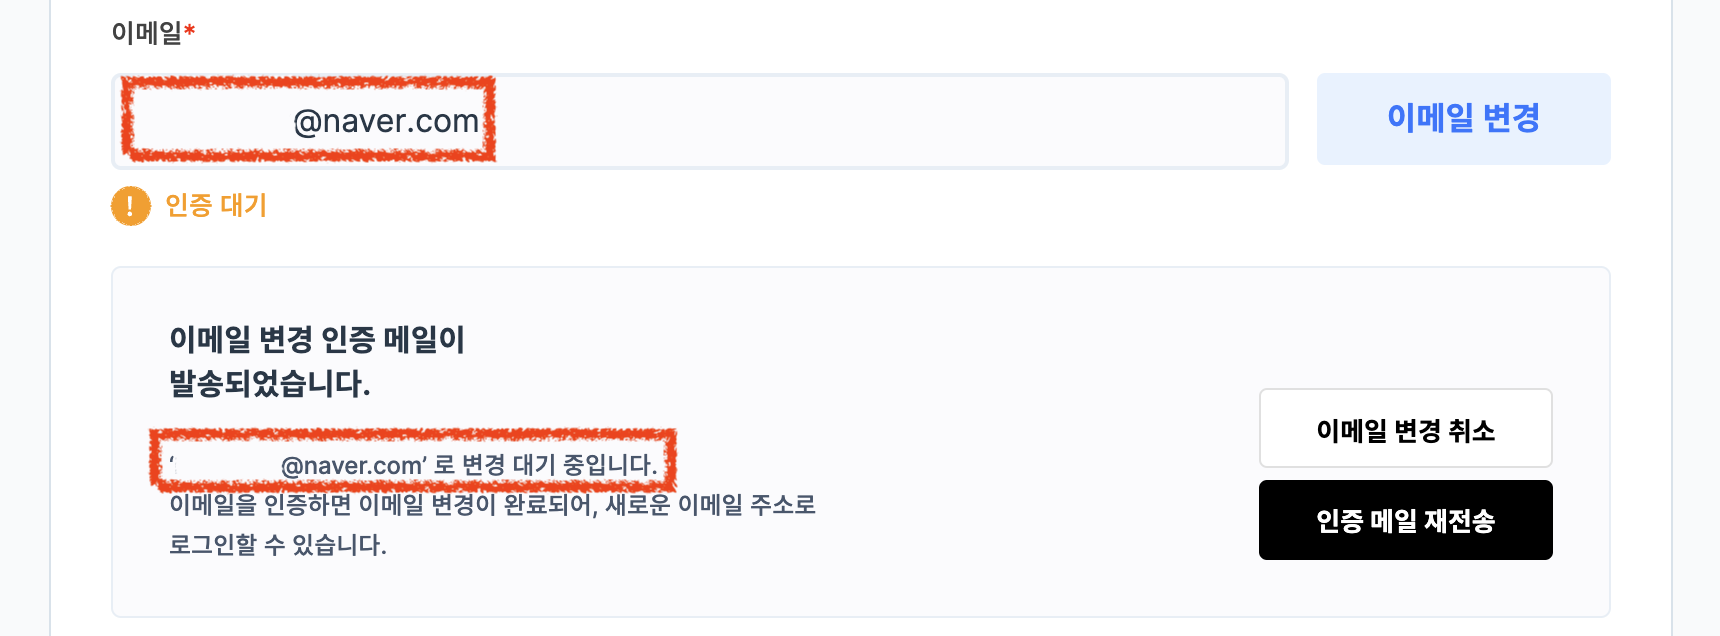Click the 이메일 field label

point(147,33)
